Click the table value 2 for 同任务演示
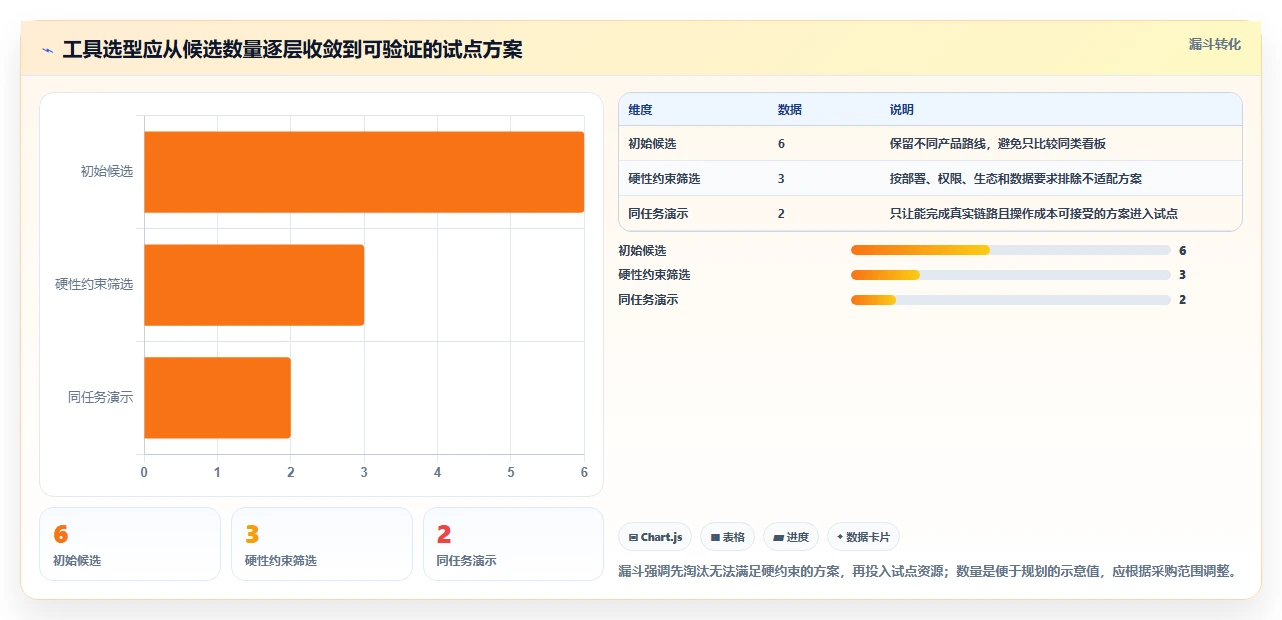 781,214
